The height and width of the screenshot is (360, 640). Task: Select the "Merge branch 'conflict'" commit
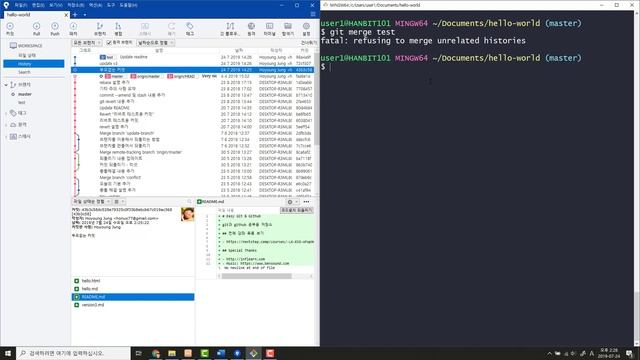click(x=193, y=178)
